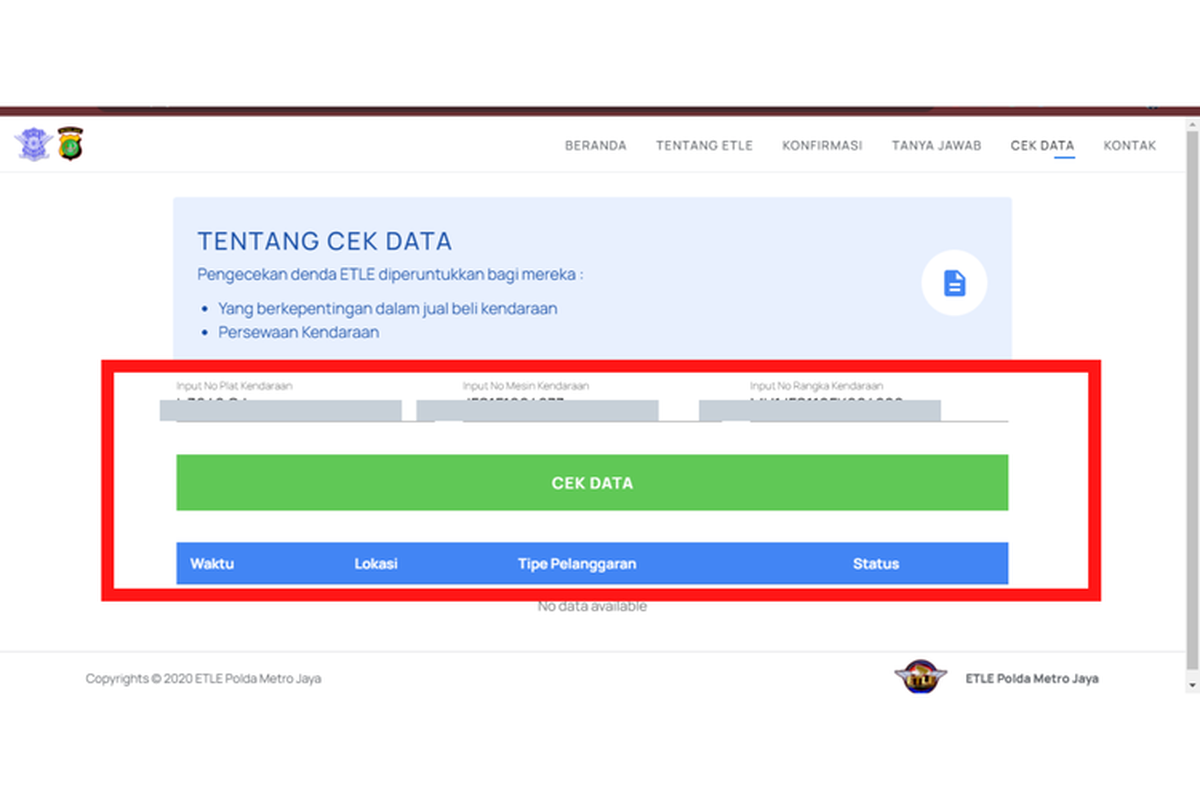Open the KONTAK page
The width and height of the screenshot is (1200, 800).
point(1129,146)
